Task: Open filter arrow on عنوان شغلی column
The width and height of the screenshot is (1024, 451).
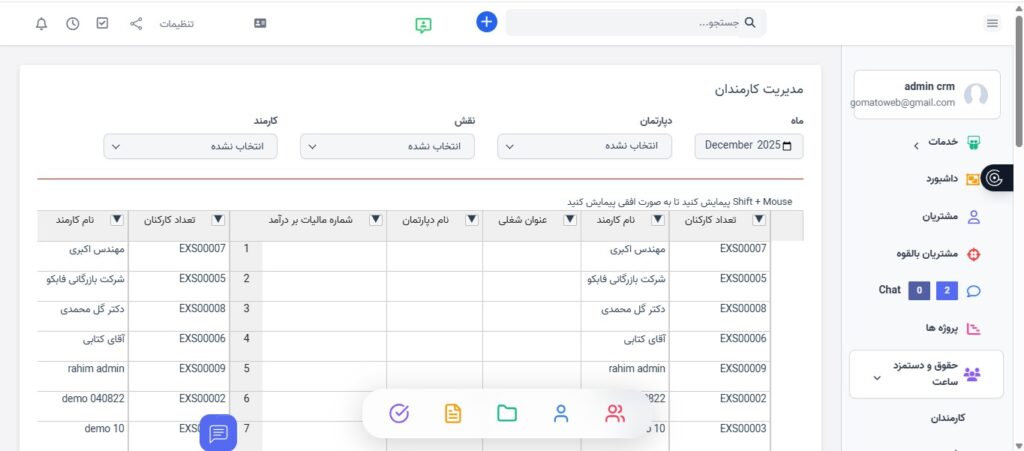Action: pyautogui.click(x=570, y=220)
